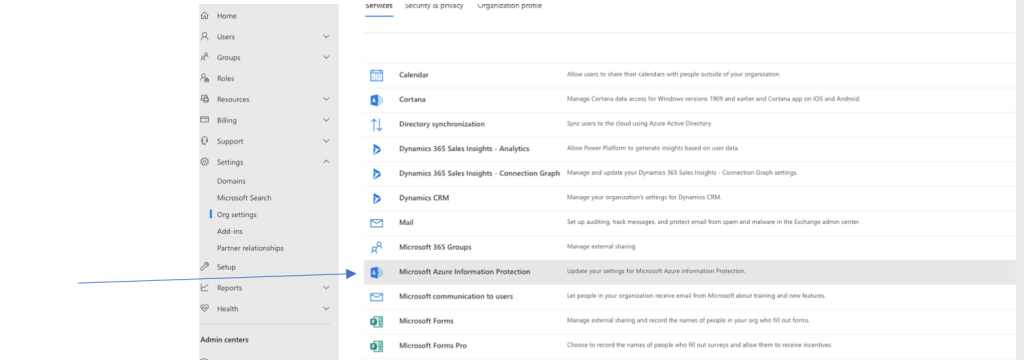Viewport: 1024px width, 360px height.
Task: Click the Azure Information Protection icon
Action: pos(376,272)
